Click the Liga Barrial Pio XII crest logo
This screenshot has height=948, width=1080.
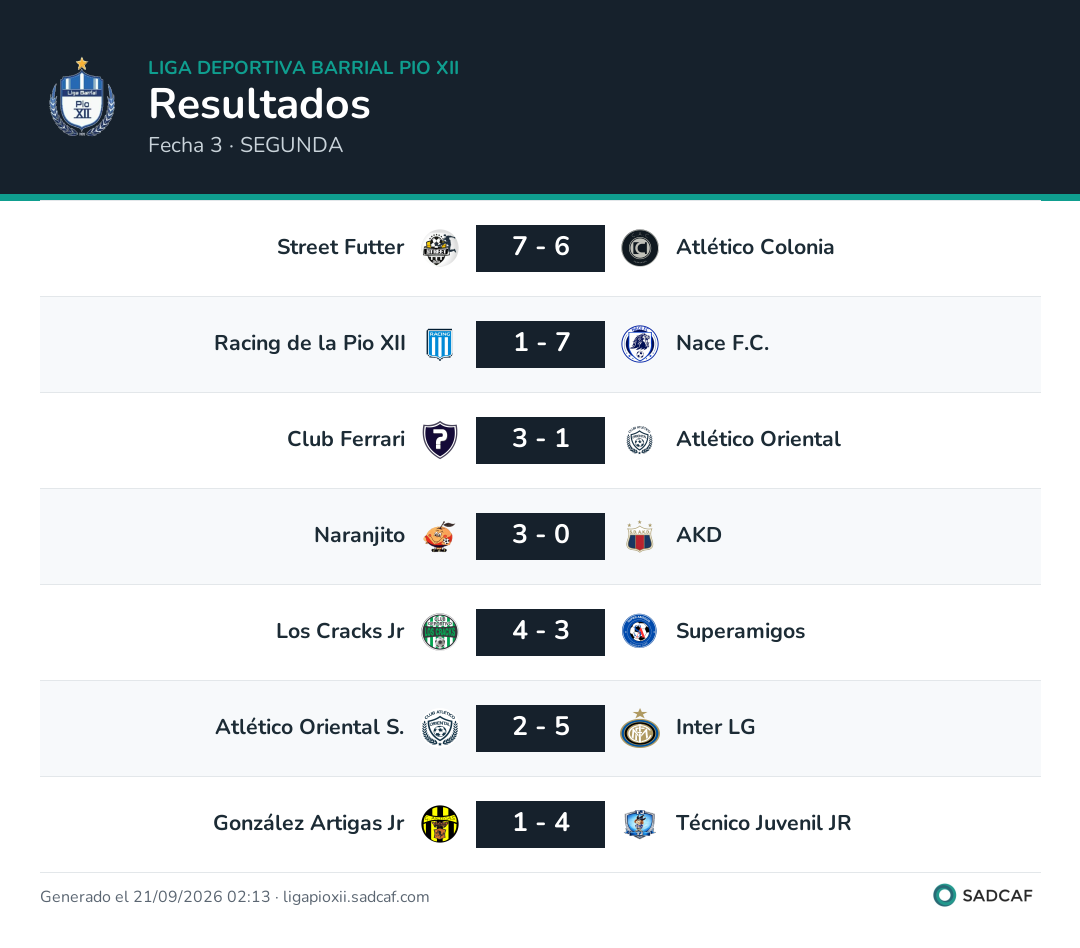pyautogui.click(x=82, y=97)
